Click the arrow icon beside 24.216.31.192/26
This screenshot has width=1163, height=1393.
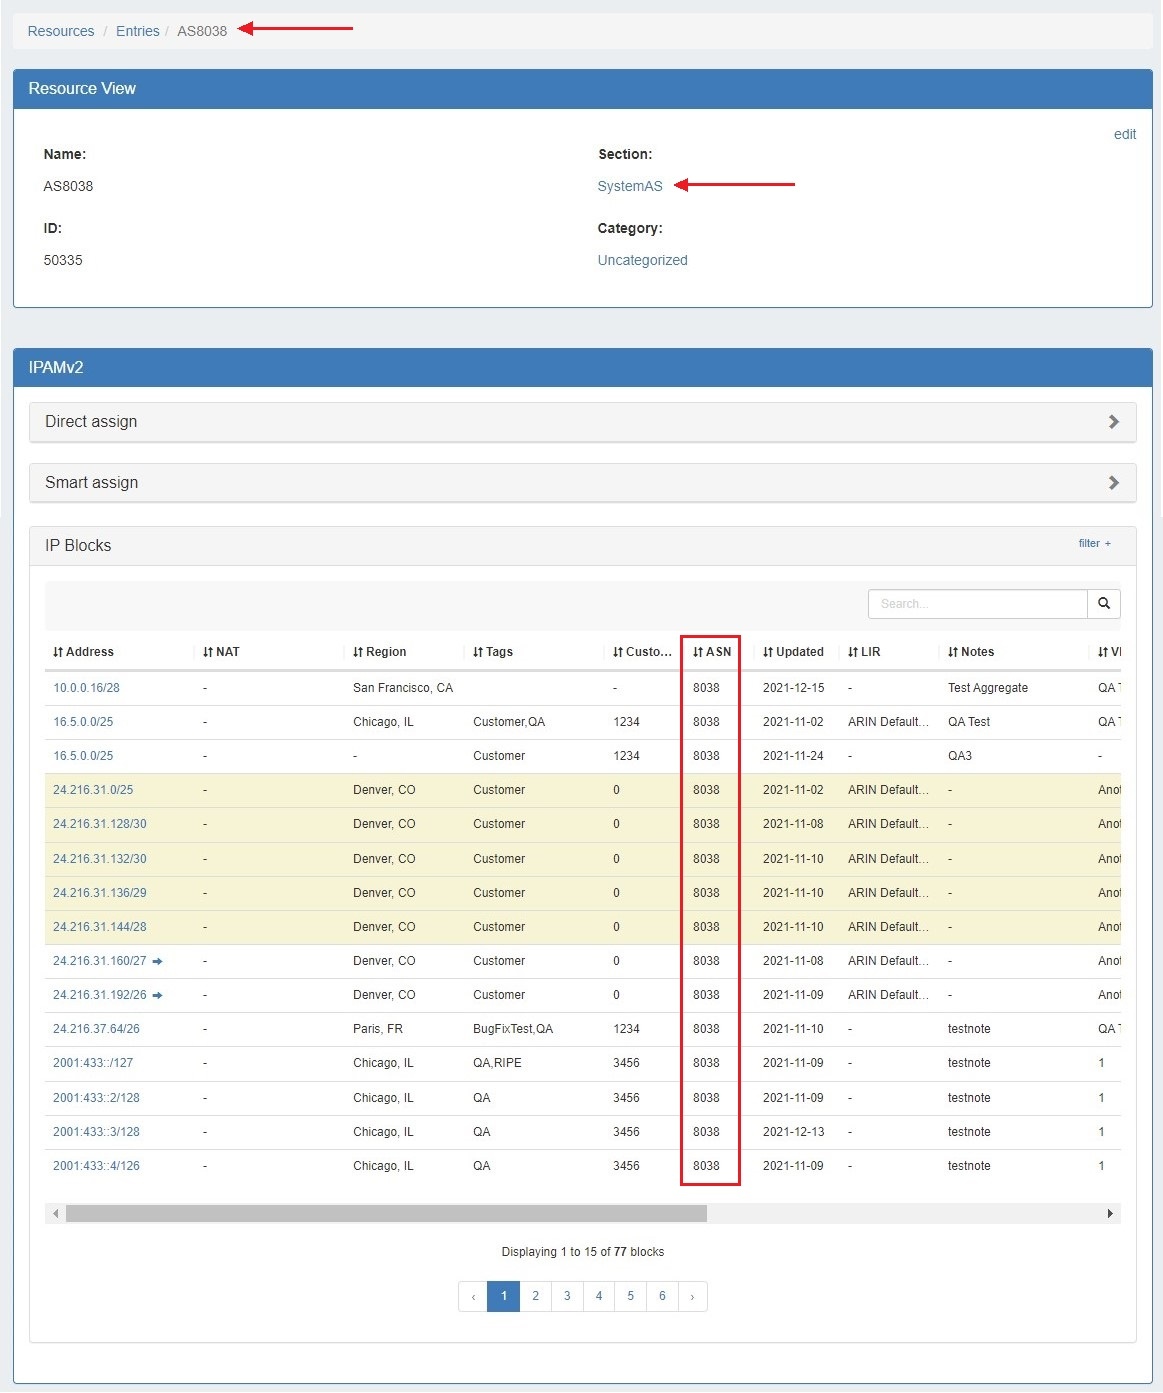[157, 995]
